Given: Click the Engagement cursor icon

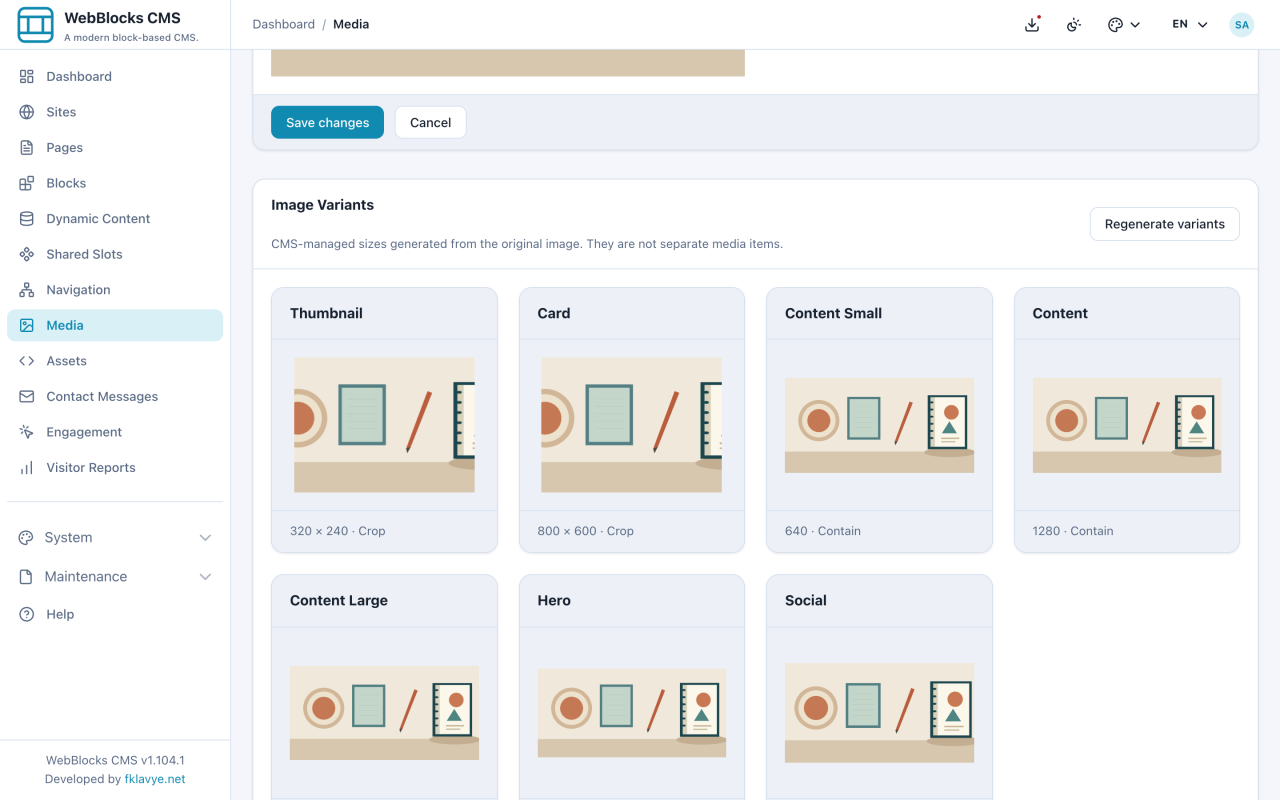Looking at the screenshot, I should [27, 432].
